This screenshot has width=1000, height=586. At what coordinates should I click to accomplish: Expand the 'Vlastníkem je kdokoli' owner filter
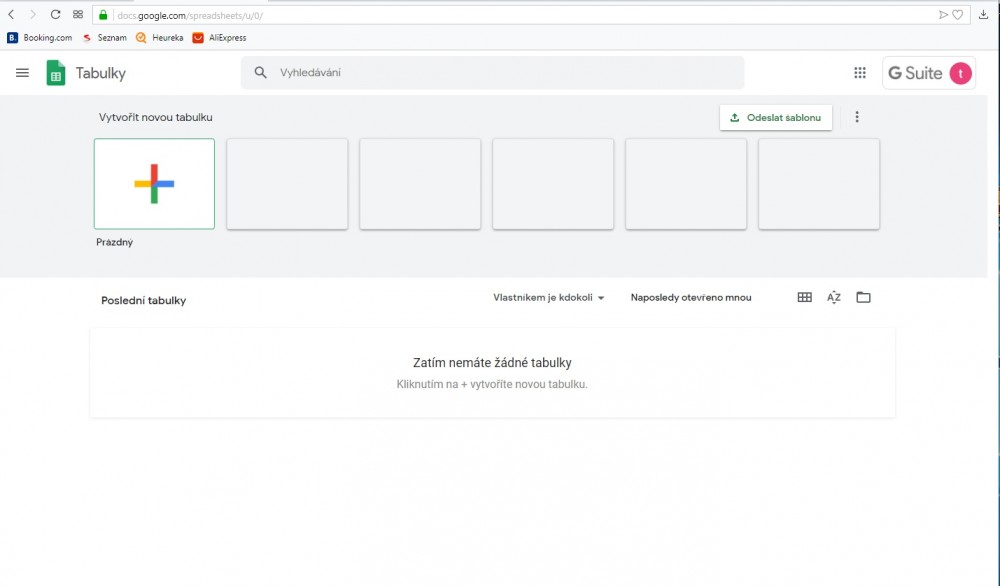click(x=549, y=297)
